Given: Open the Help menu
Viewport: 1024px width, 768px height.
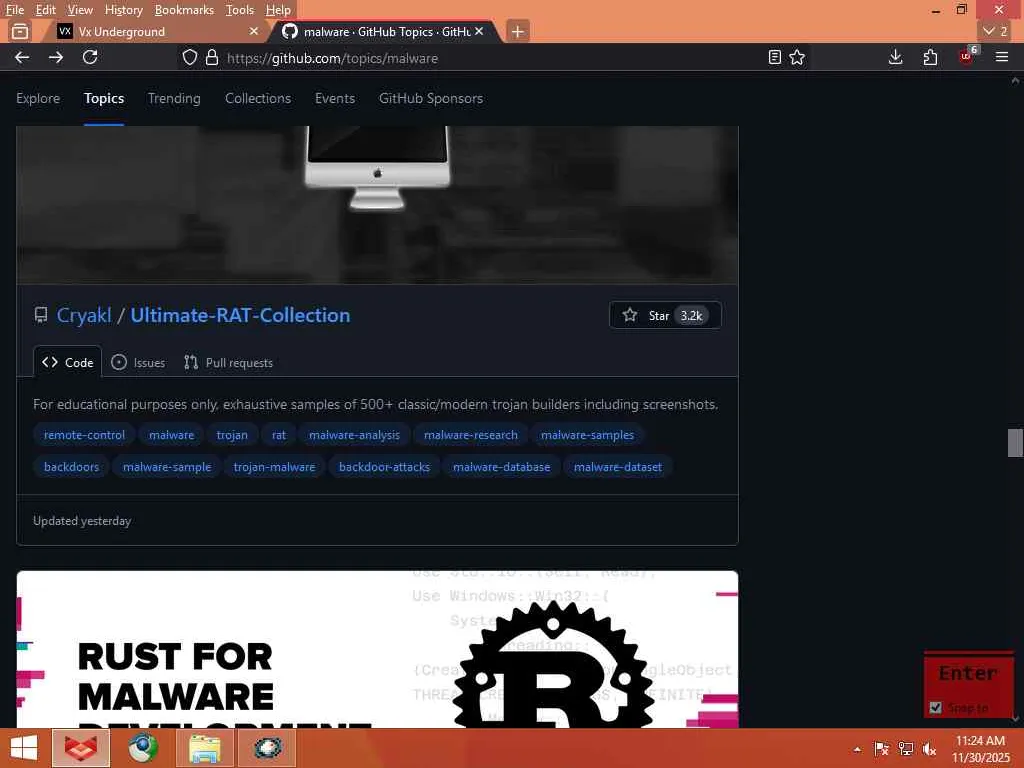Looking at the screenshot, I should [x=278, y=10].
